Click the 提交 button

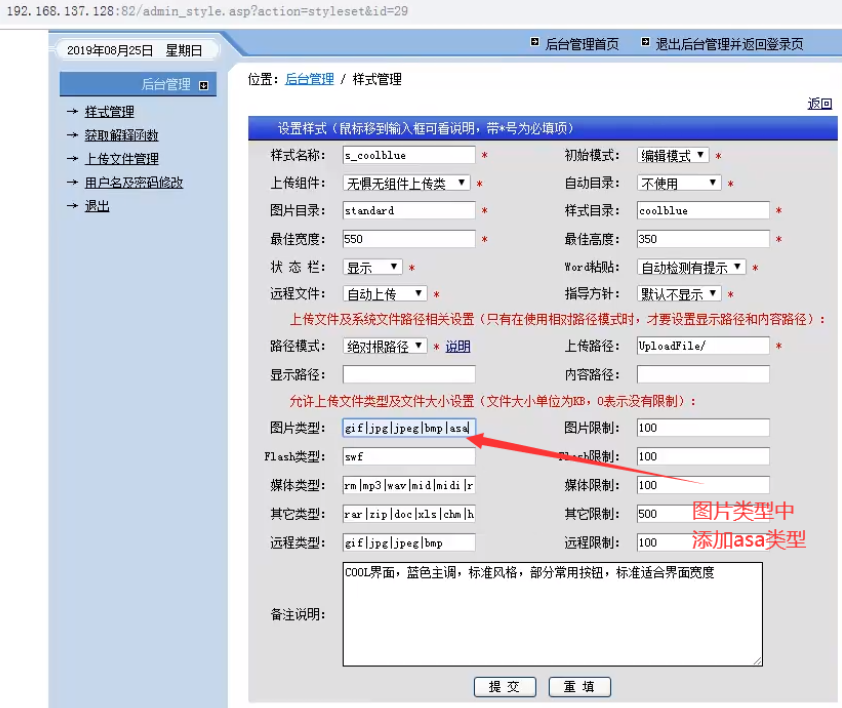click(x=505, y=687)
